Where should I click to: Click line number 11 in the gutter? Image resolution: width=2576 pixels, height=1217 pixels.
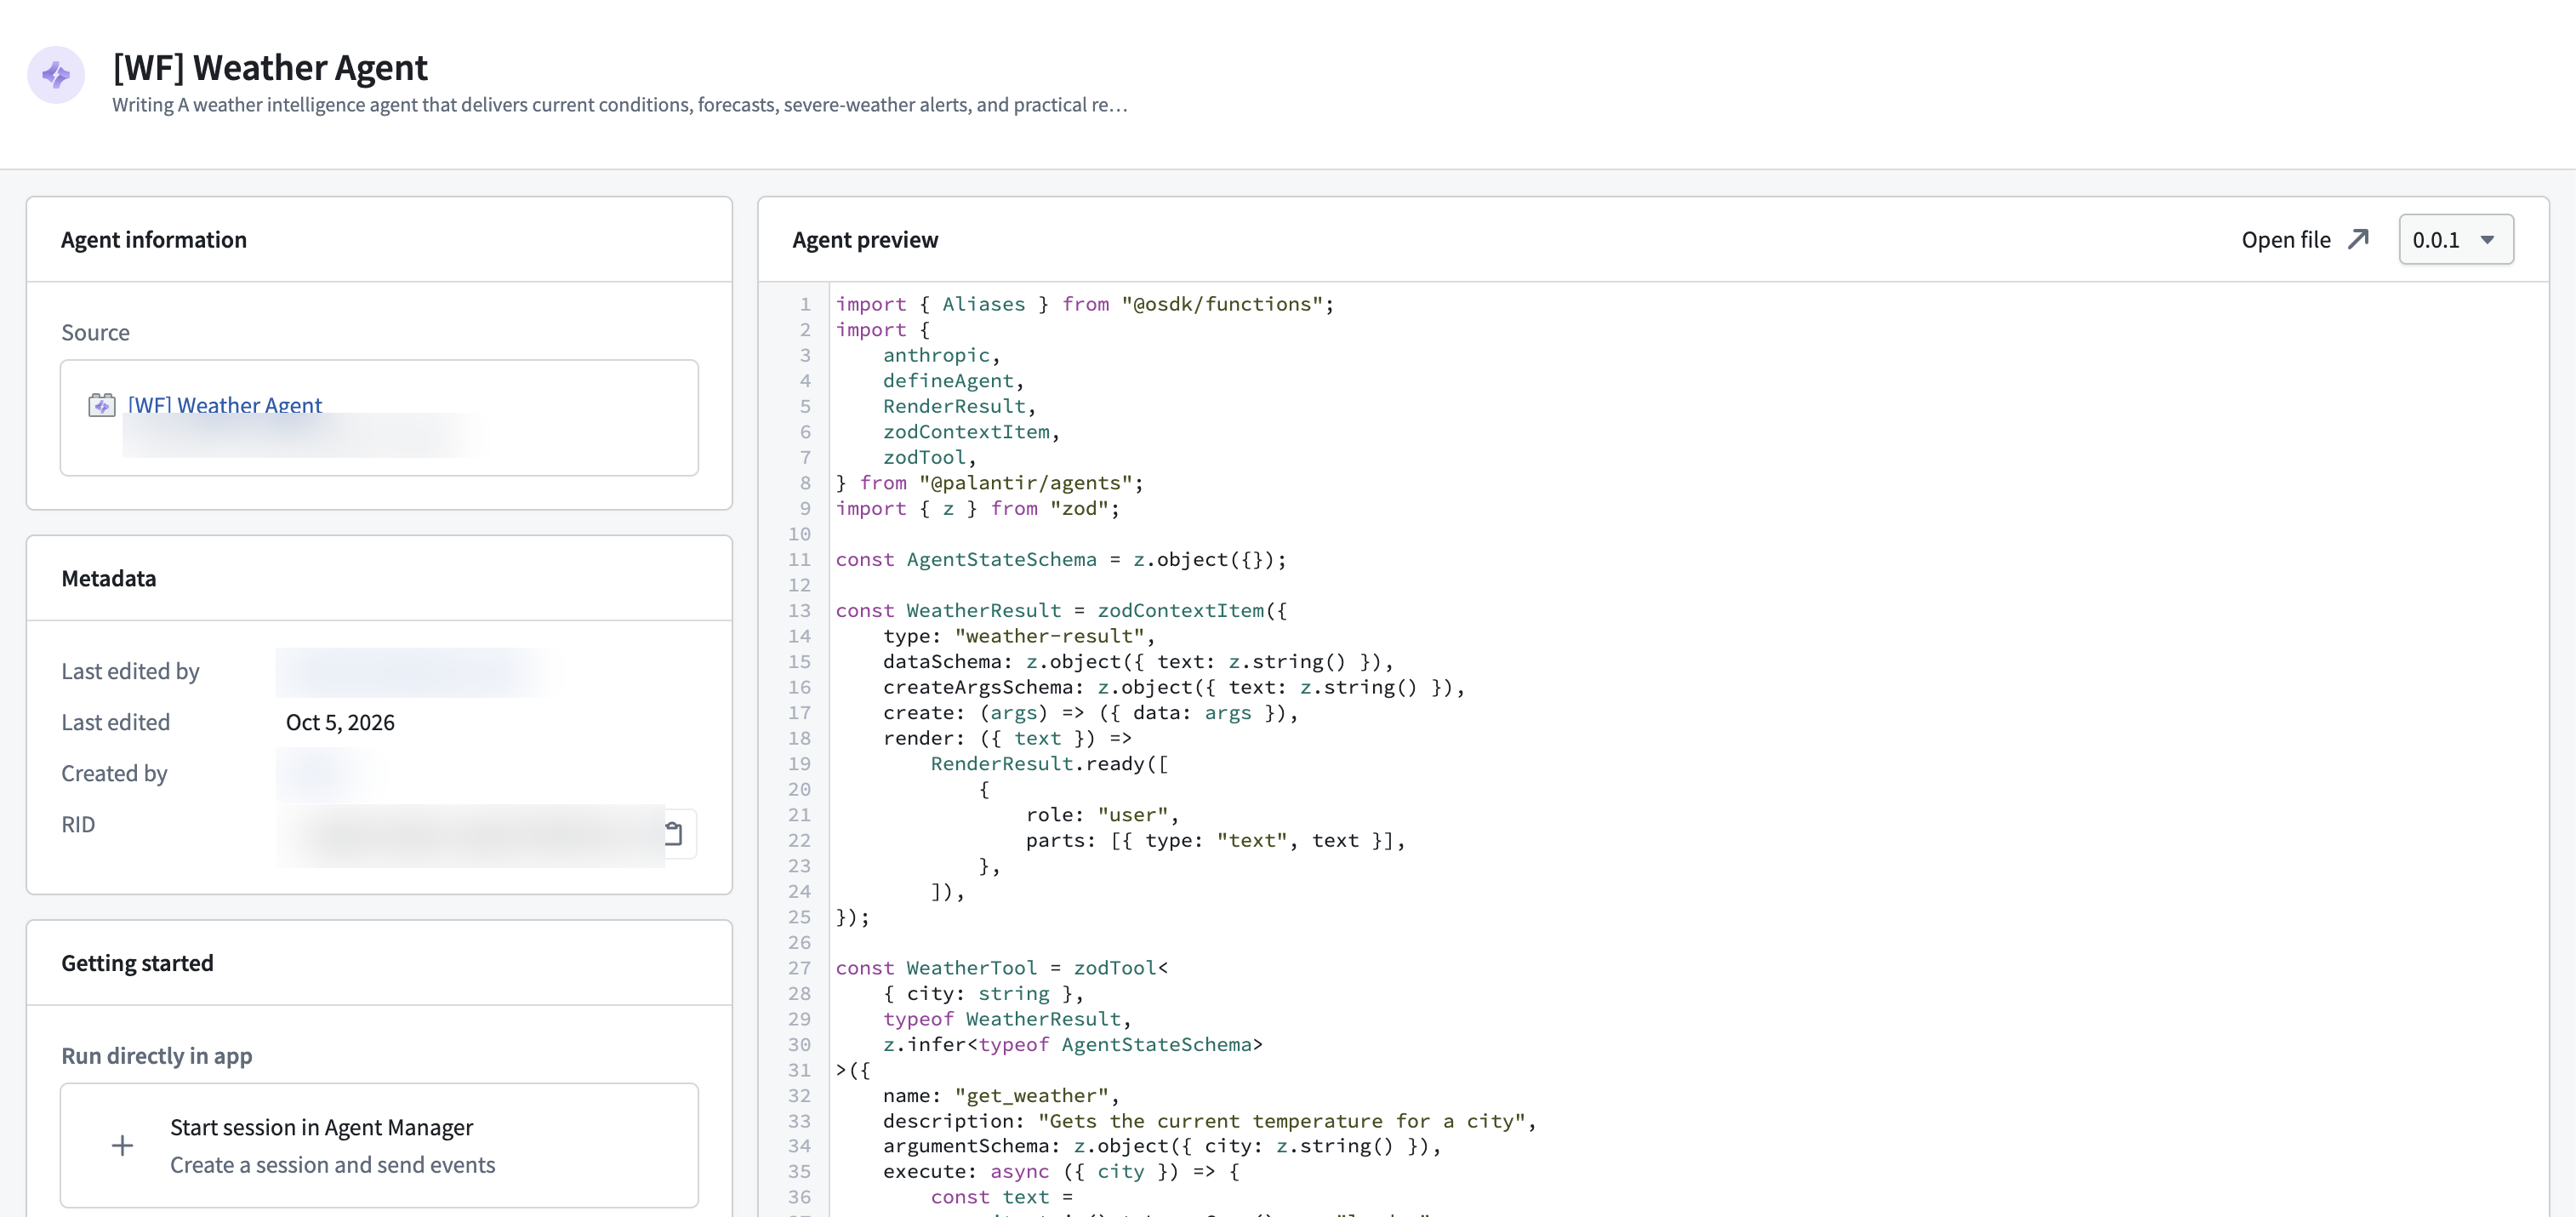click(799, 559)
